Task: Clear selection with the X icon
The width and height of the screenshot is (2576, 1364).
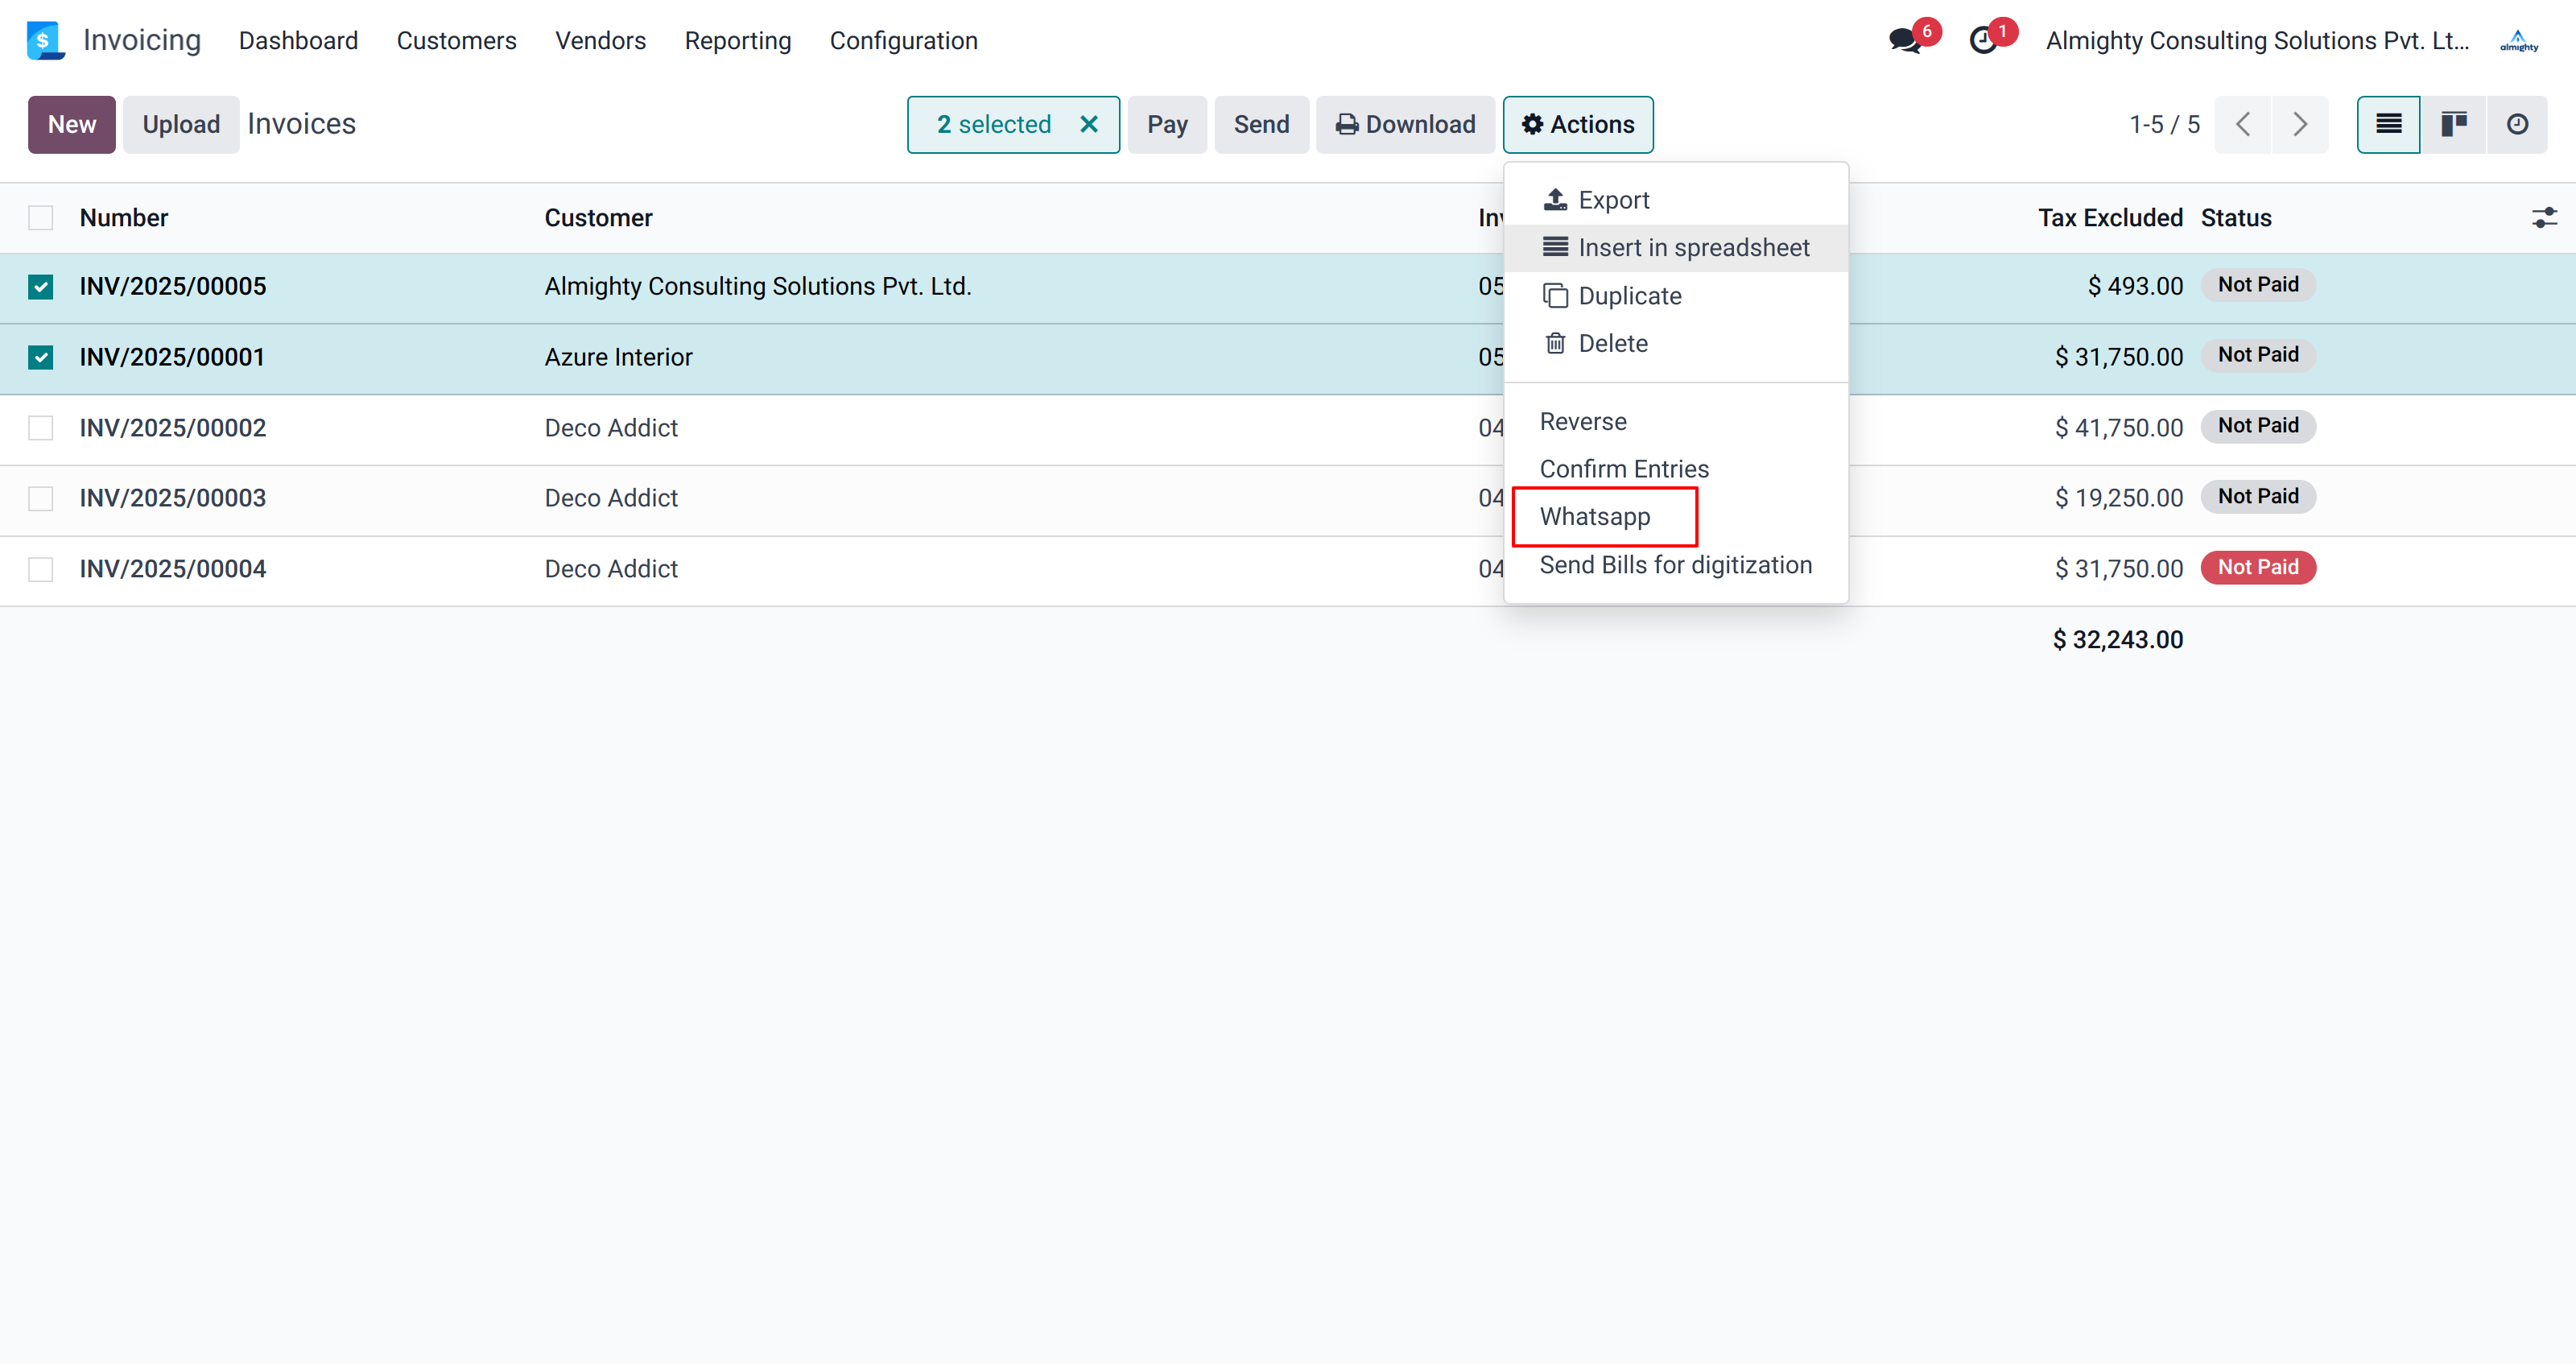Action: 1089,124
